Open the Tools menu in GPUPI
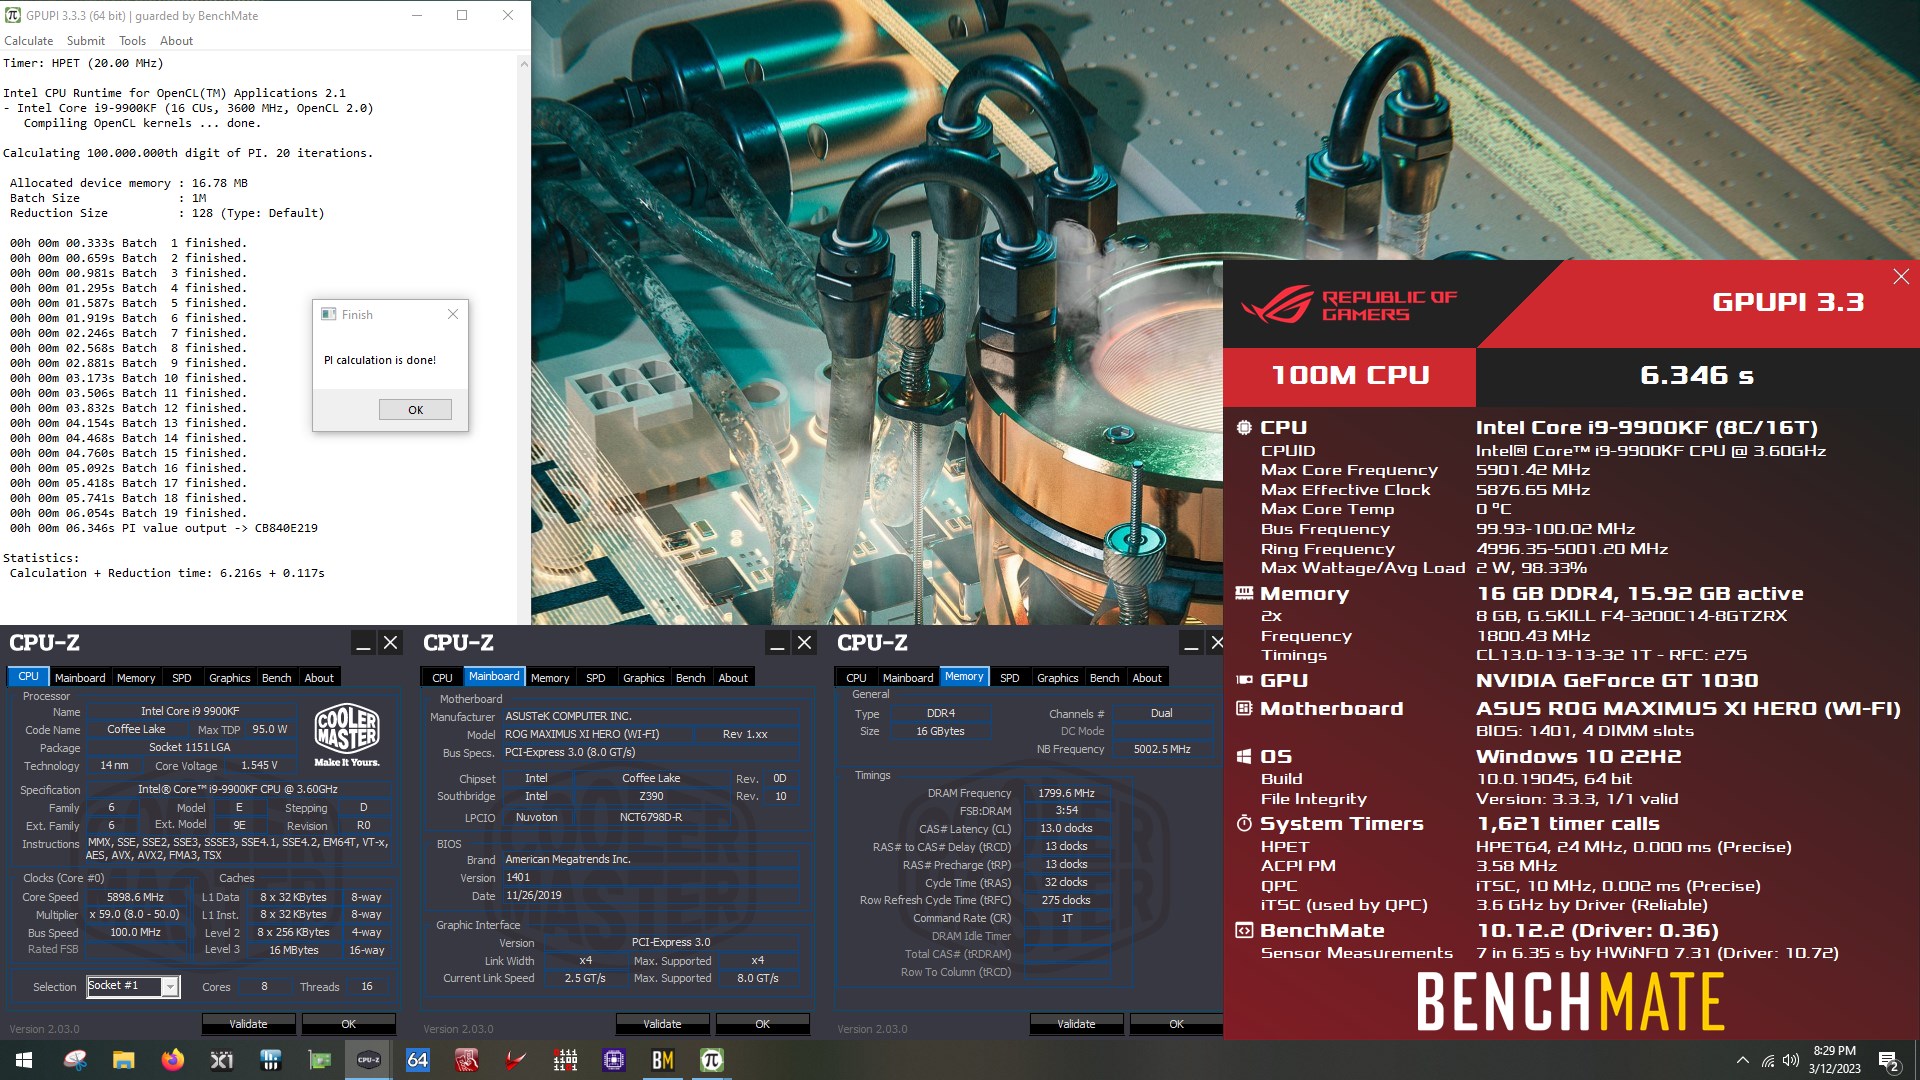 (132, 41)
